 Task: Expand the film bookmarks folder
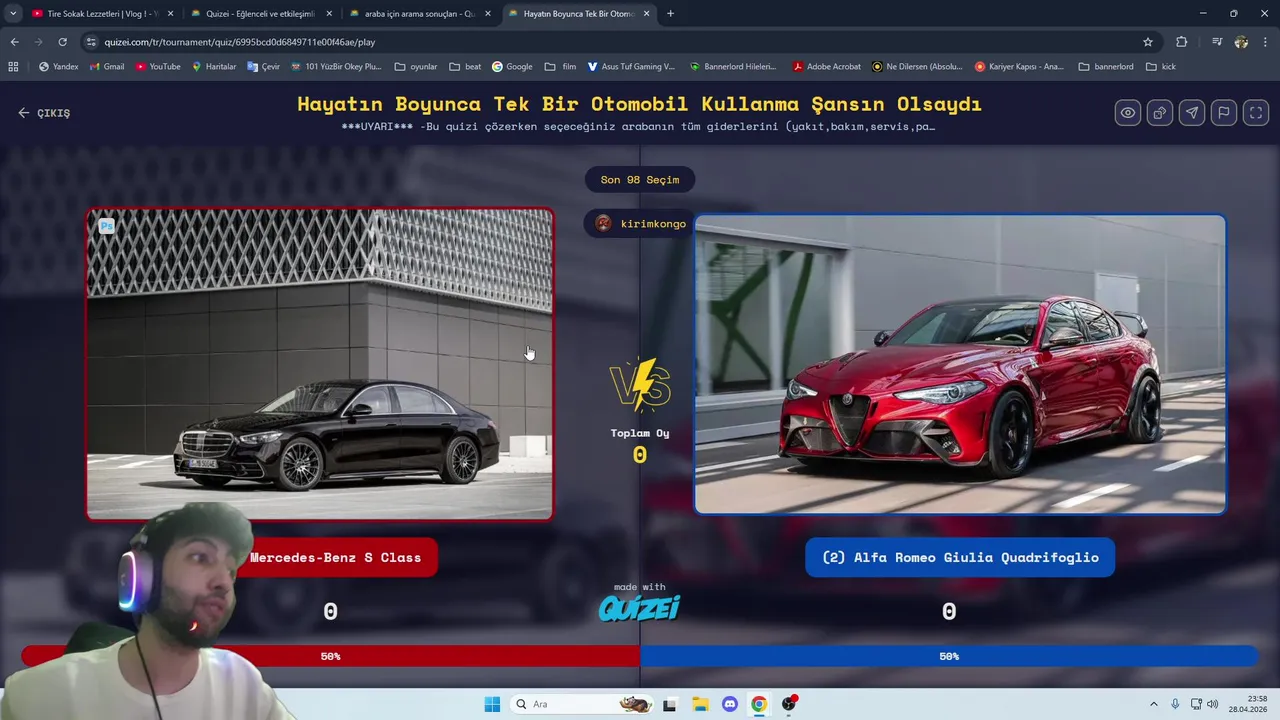(x=560, y=66)
